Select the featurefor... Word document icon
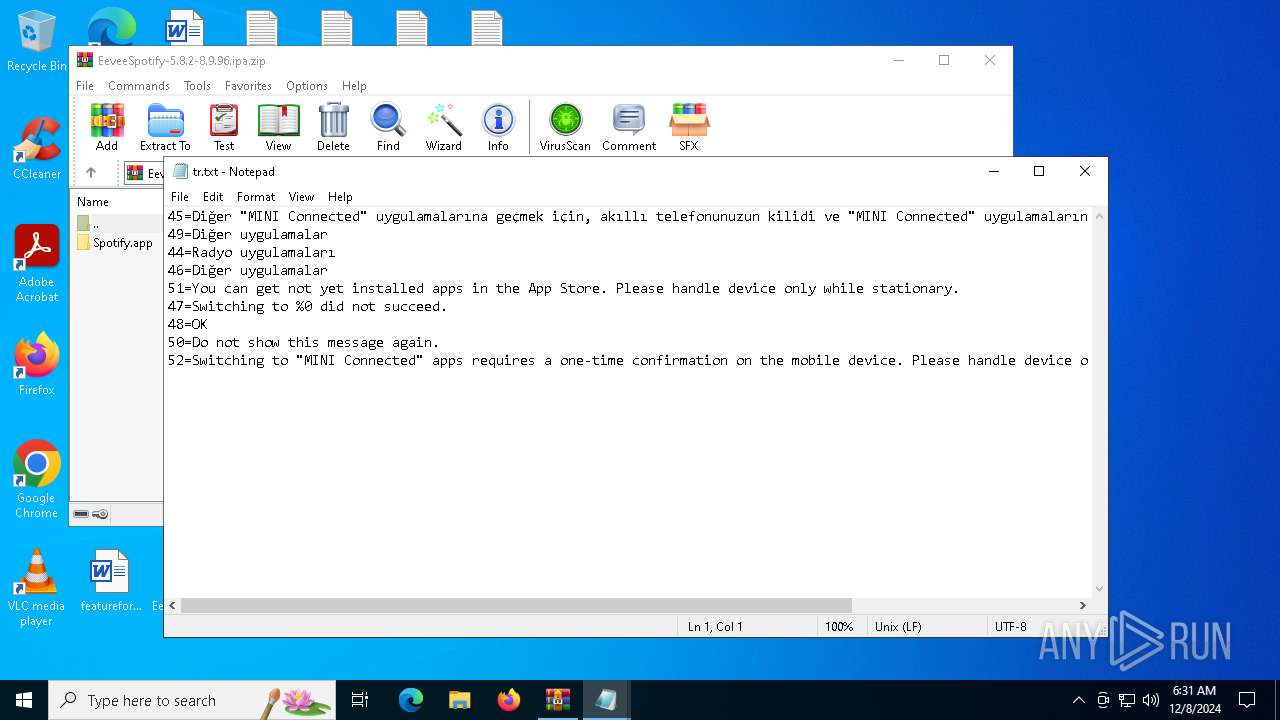The image size is (1280, 720). pyautogui.click(x=110, y=581)
